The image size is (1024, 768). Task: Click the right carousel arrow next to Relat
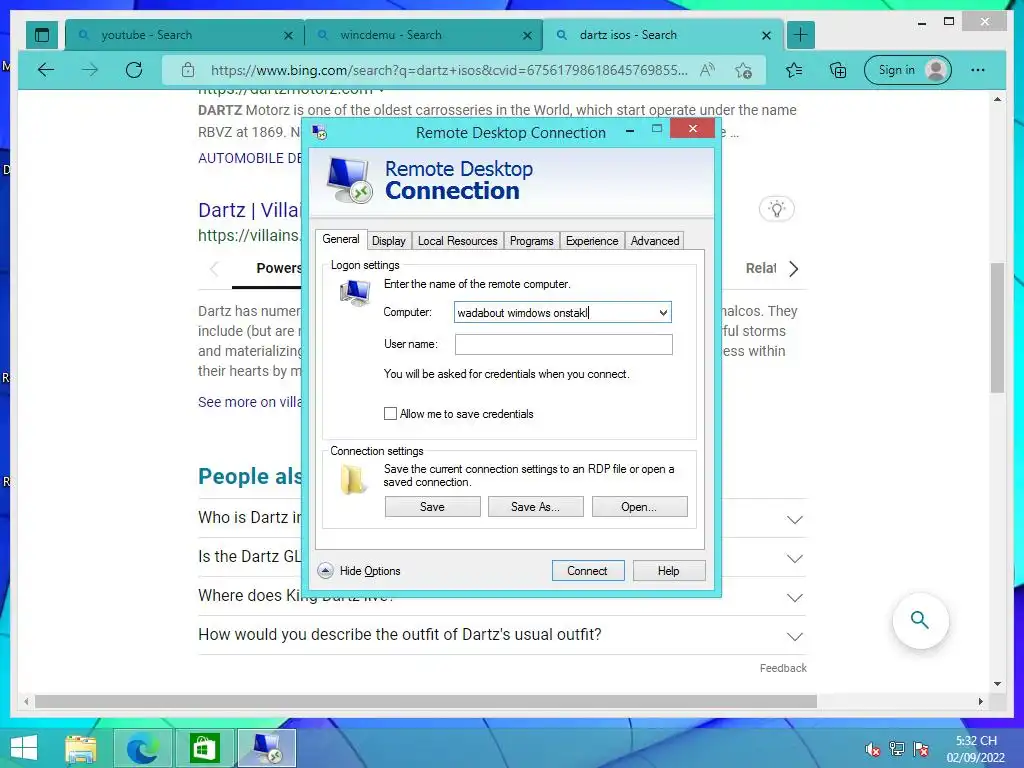click(x=793, y=269)
